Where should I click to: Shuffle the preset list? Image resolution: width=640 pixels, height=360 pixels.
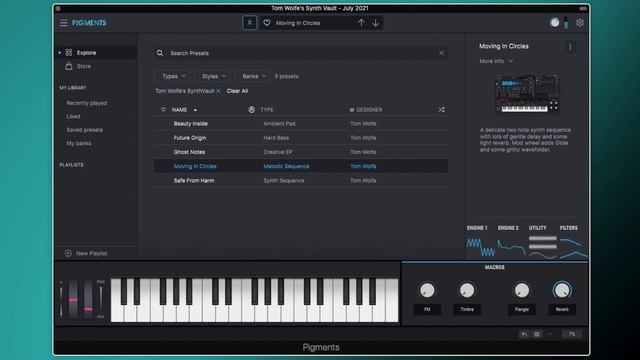[x=441, y=109]
